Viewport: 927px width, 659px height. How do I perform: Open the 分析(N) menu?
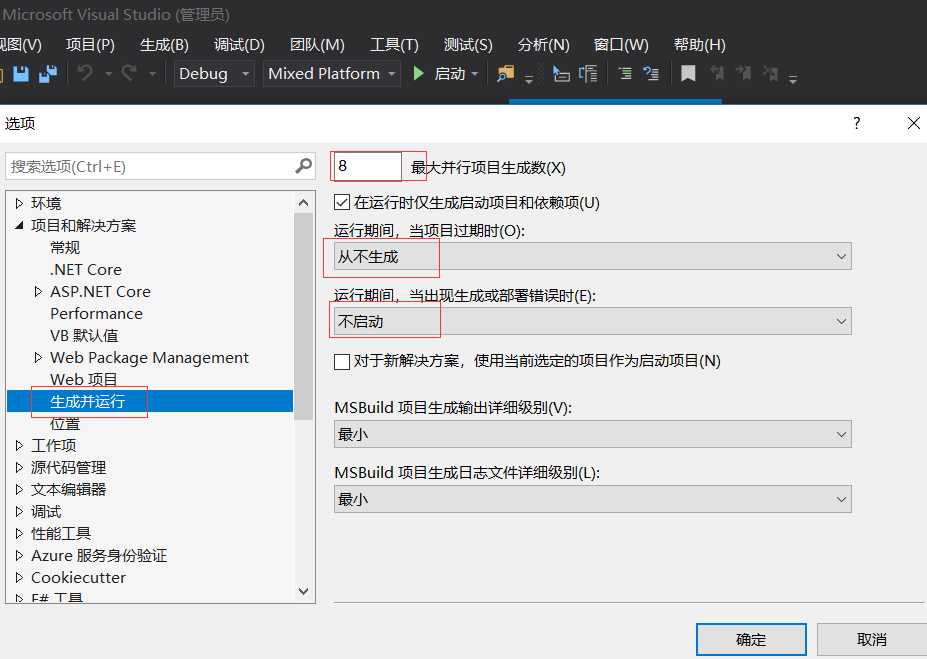pyautogui.click(x=543, y=44)
